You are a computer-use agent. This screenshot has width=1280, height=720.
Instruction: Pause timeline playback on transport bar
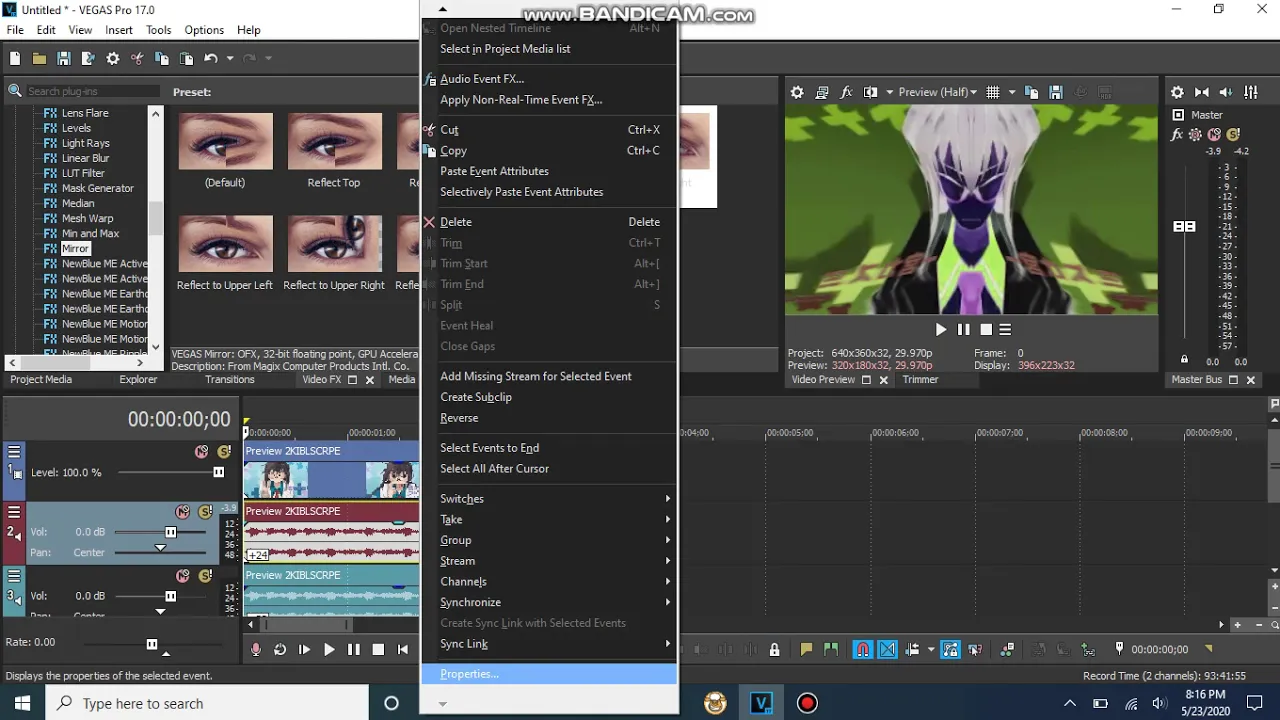coord(353,649)
